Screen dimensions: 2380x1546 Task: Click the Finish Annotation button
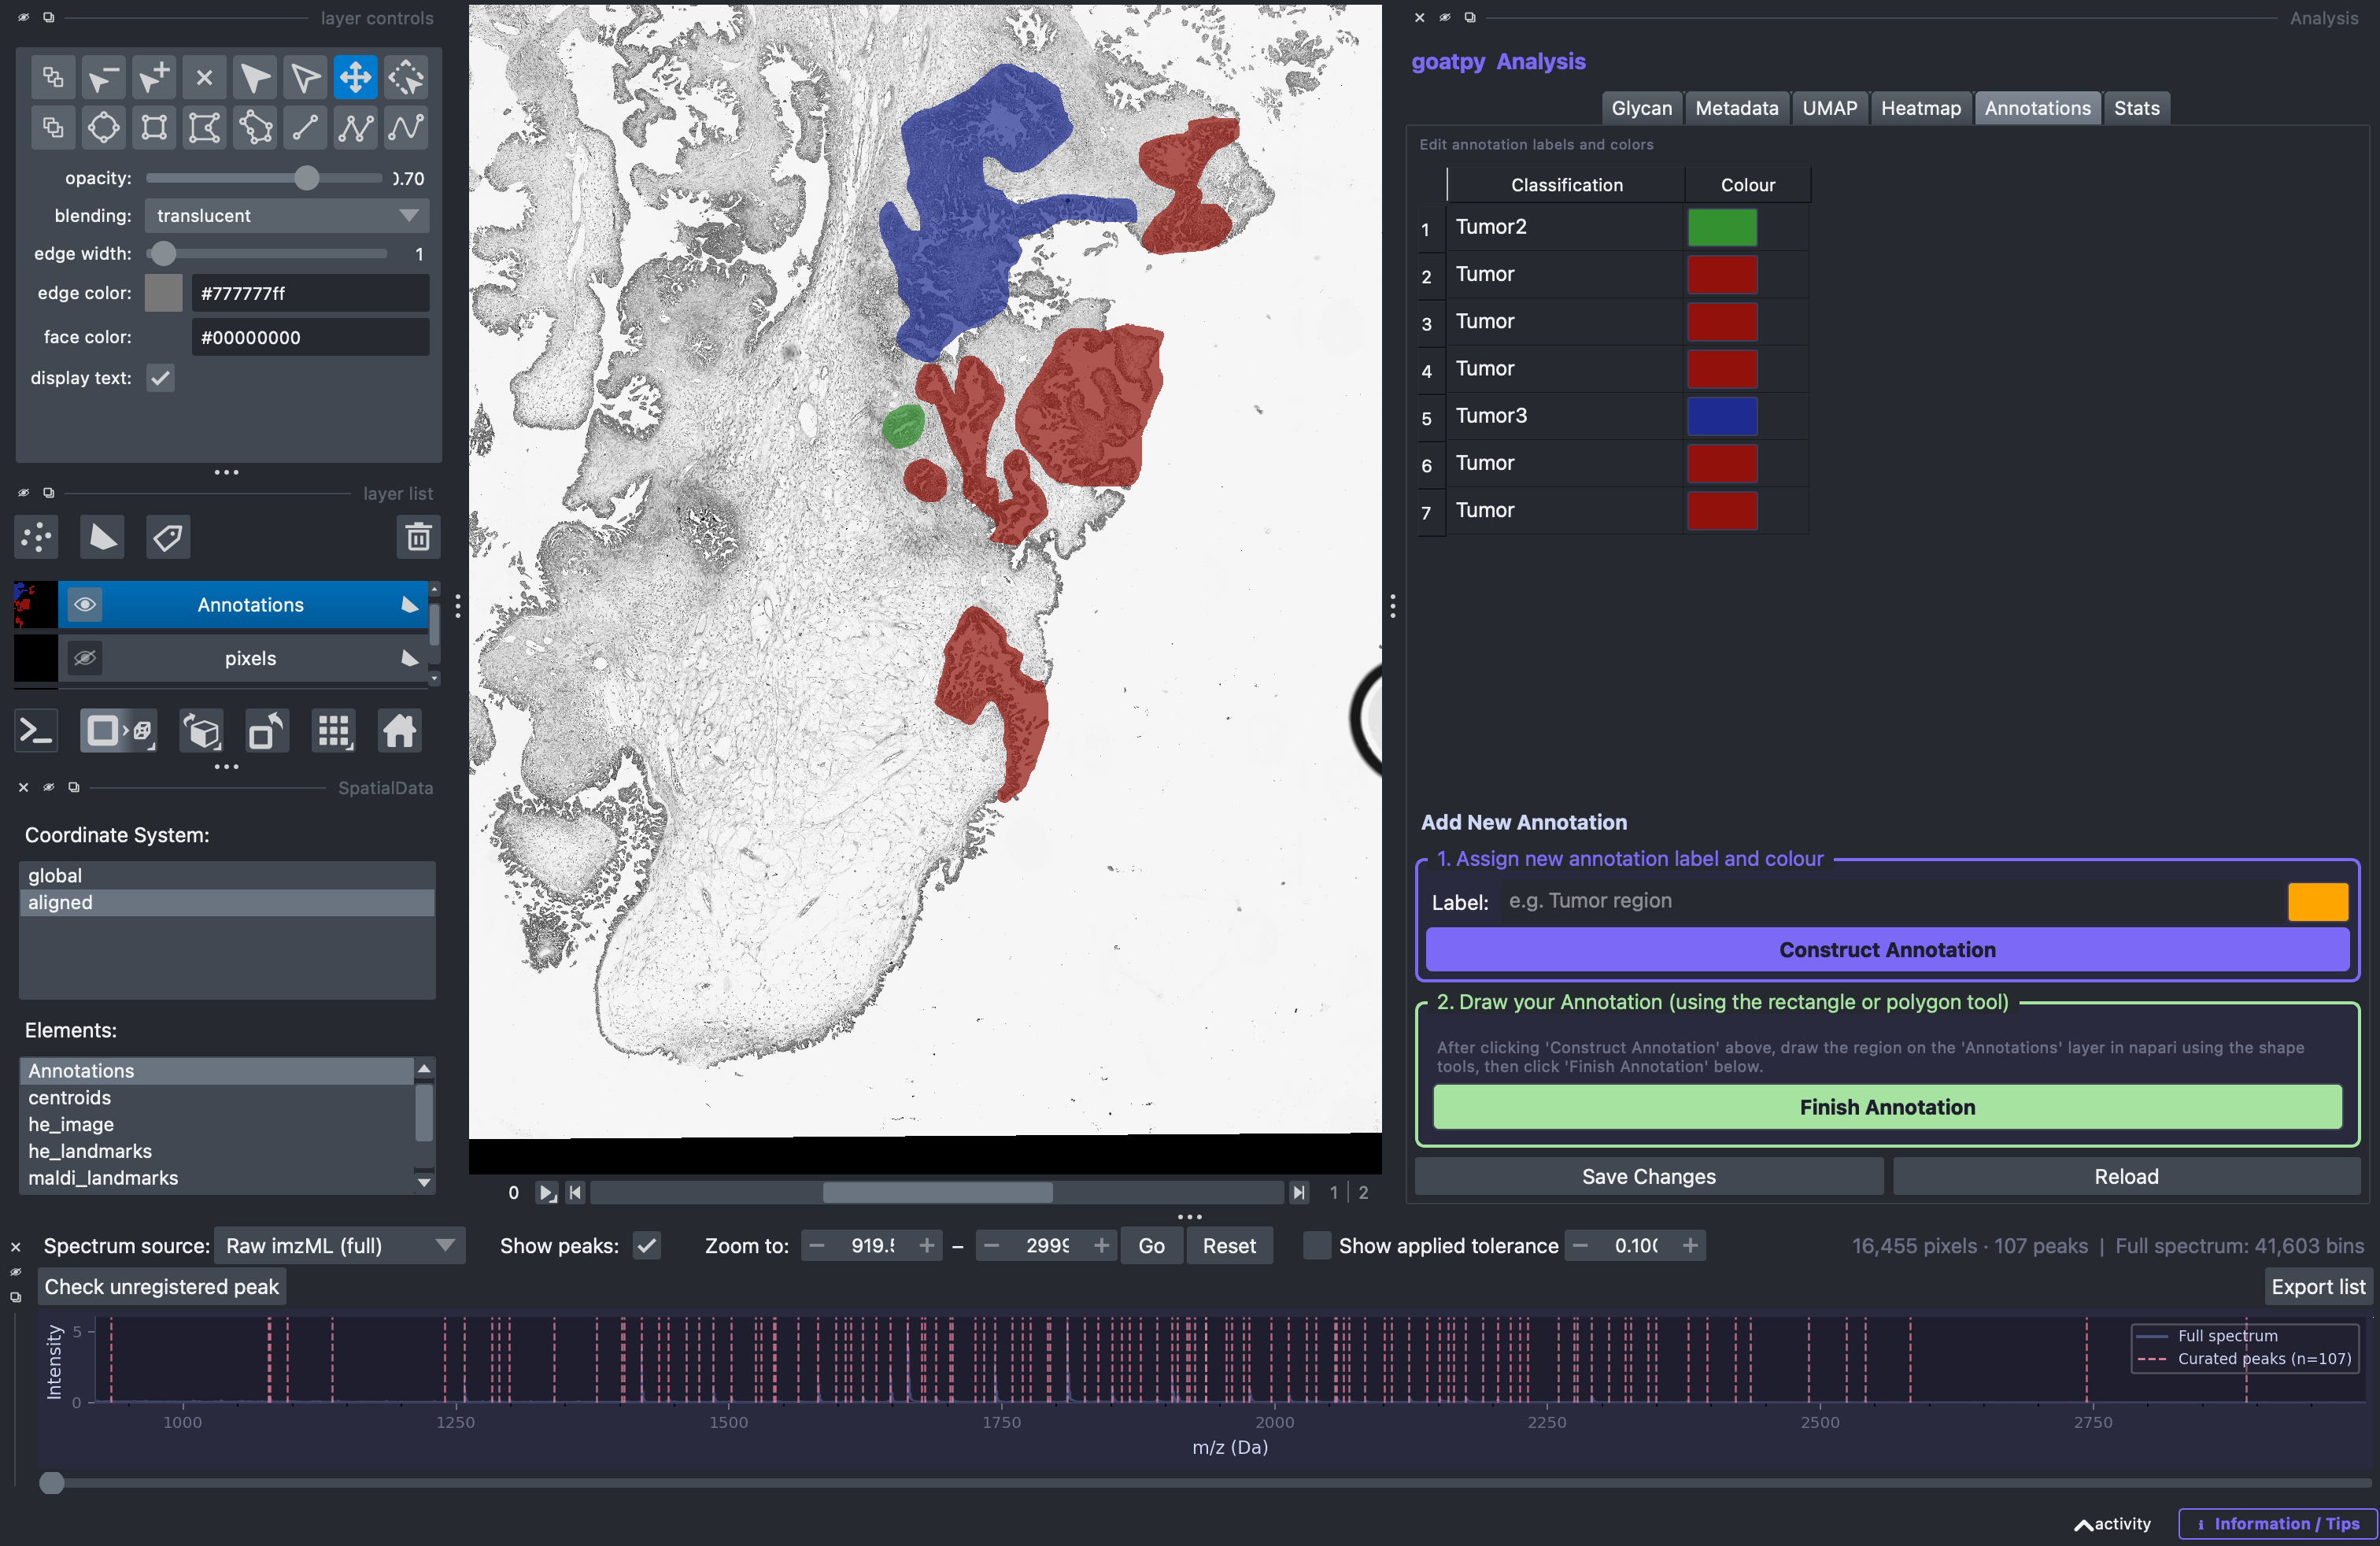1887,1107
